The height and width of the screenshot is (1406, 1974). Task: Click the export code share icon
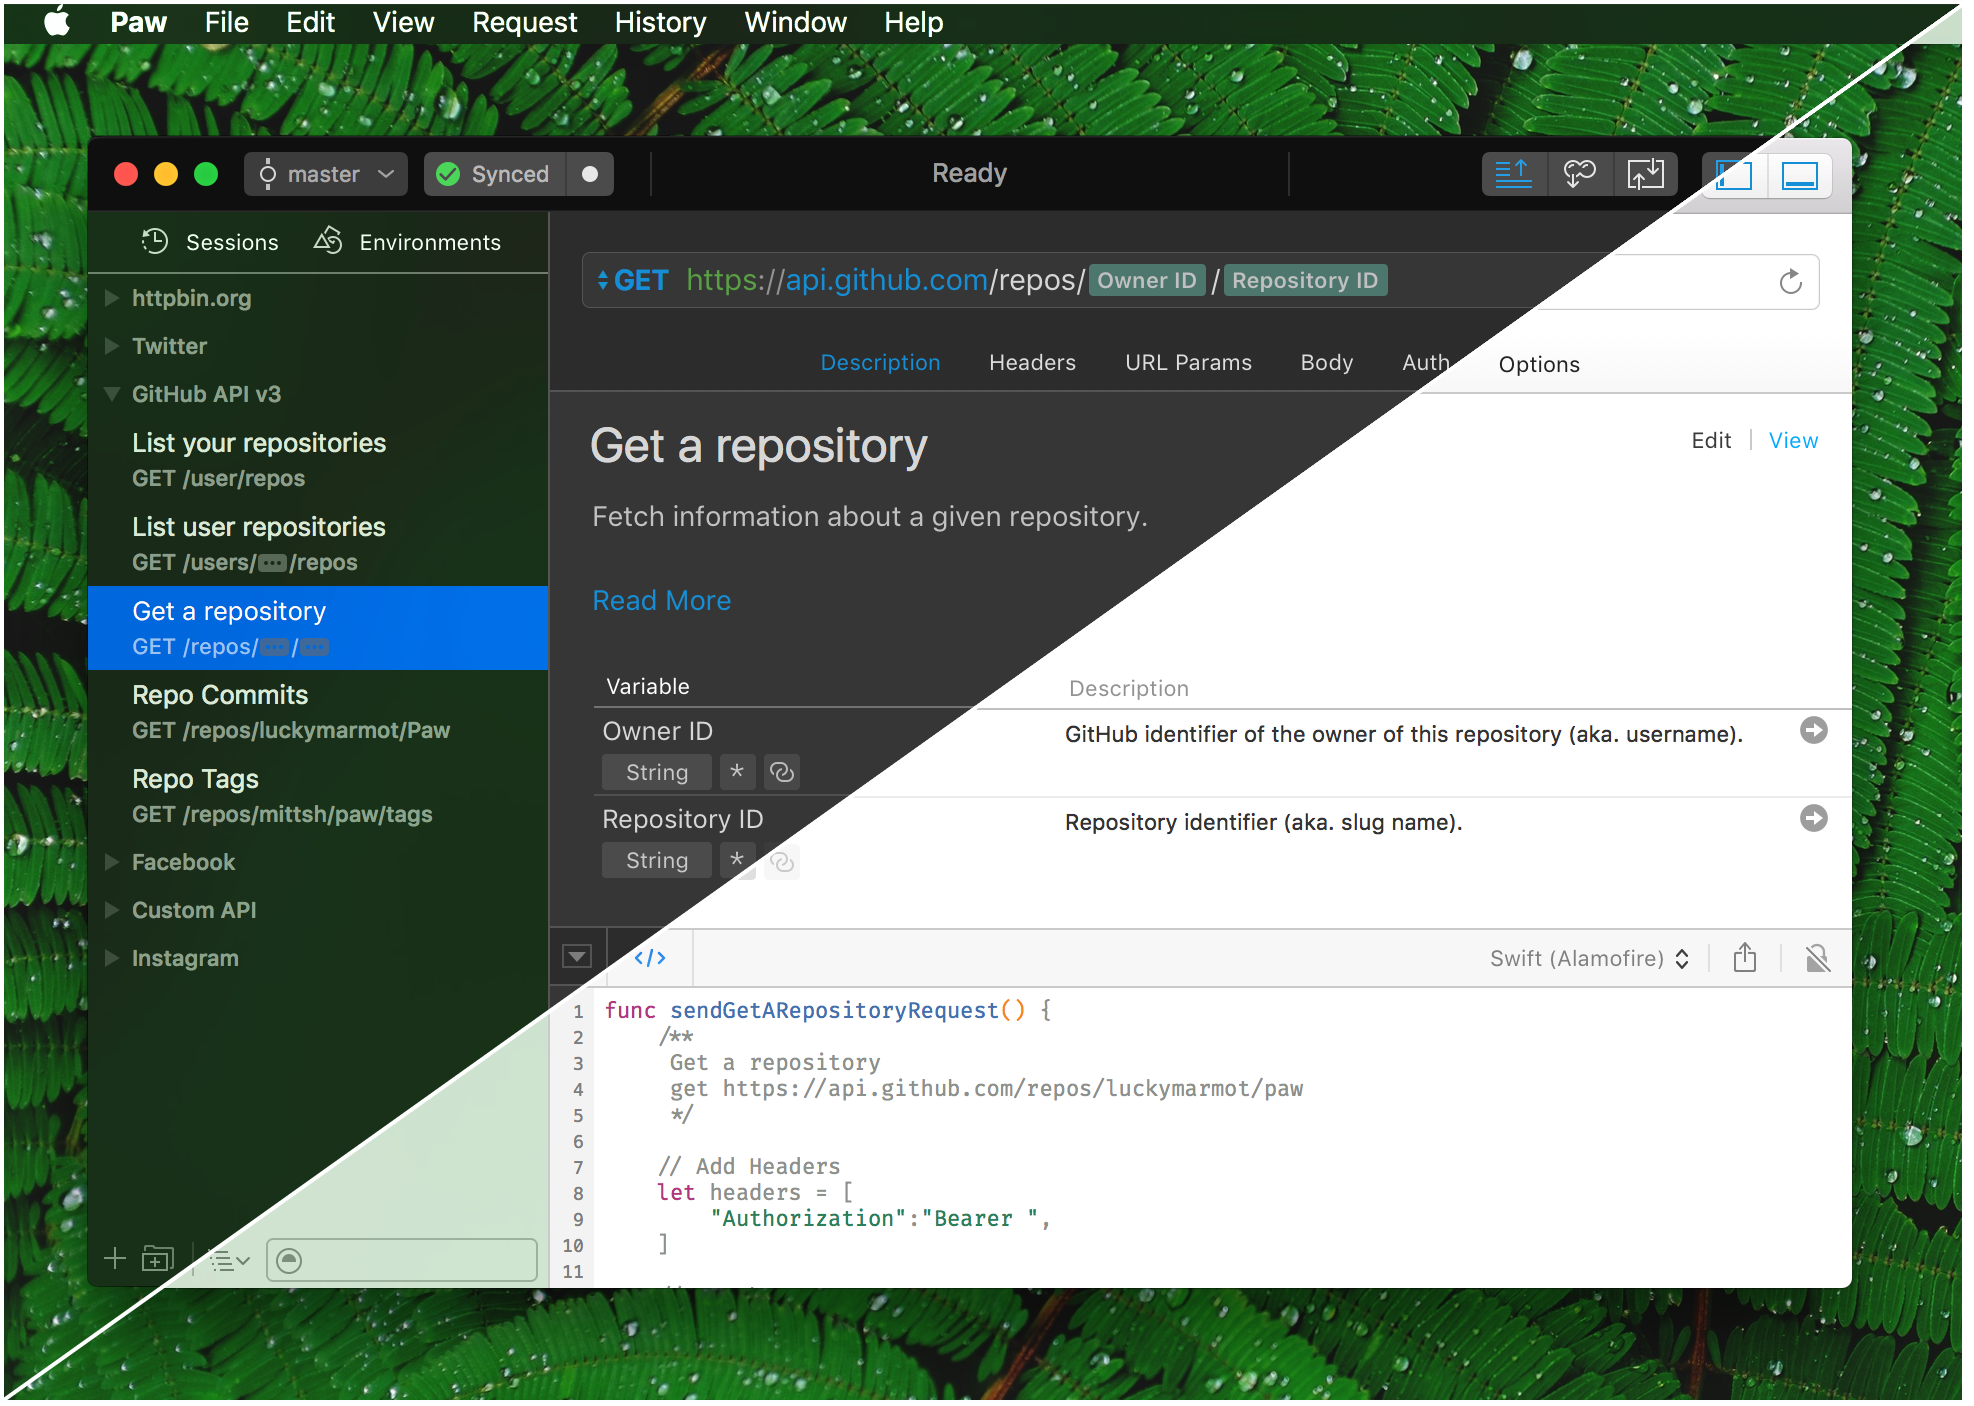(1745, 958)
